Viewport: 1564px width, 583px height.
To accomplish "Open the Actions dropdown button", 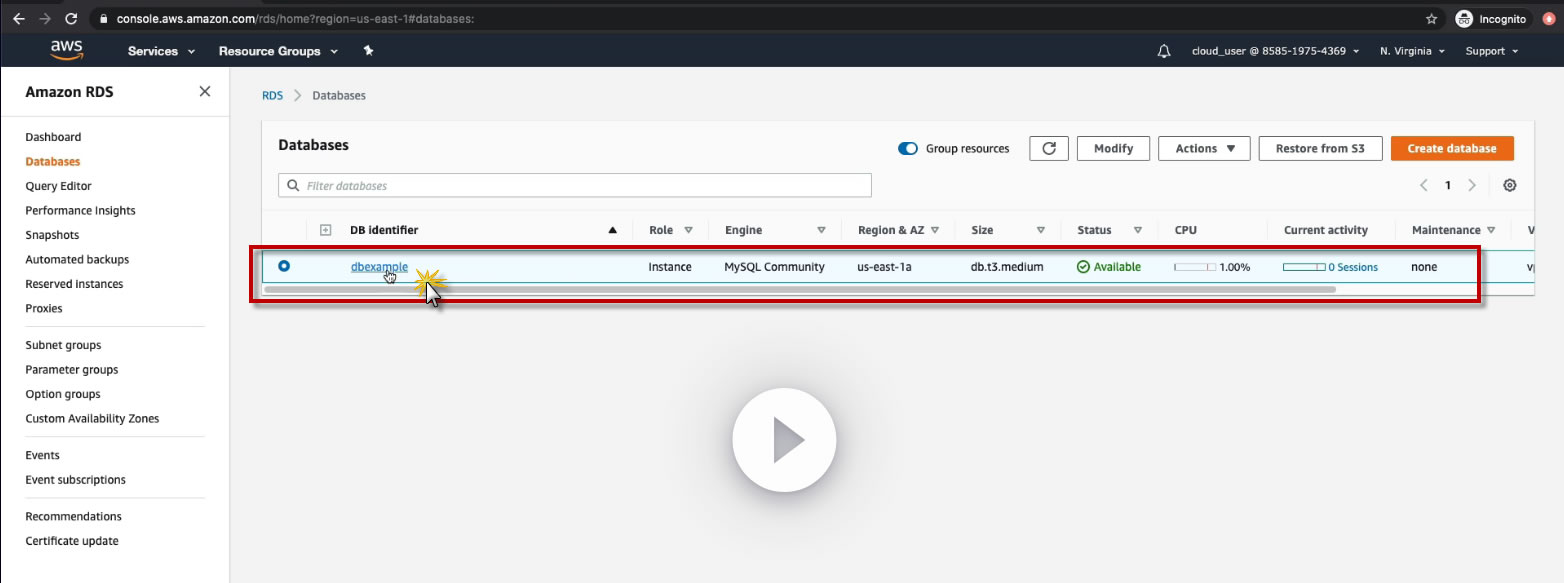I will (x=1204, y=148).
